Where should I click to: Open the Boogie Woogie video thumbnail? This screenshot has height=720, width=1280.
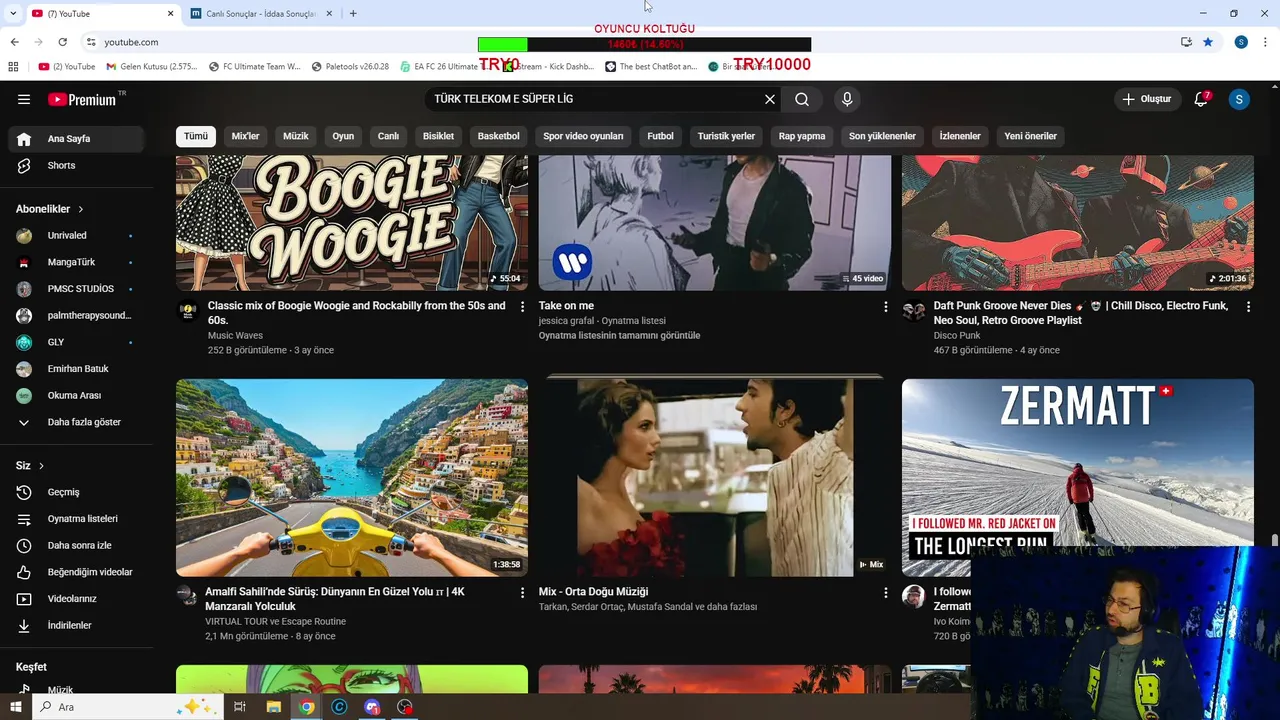pos(352,223)
